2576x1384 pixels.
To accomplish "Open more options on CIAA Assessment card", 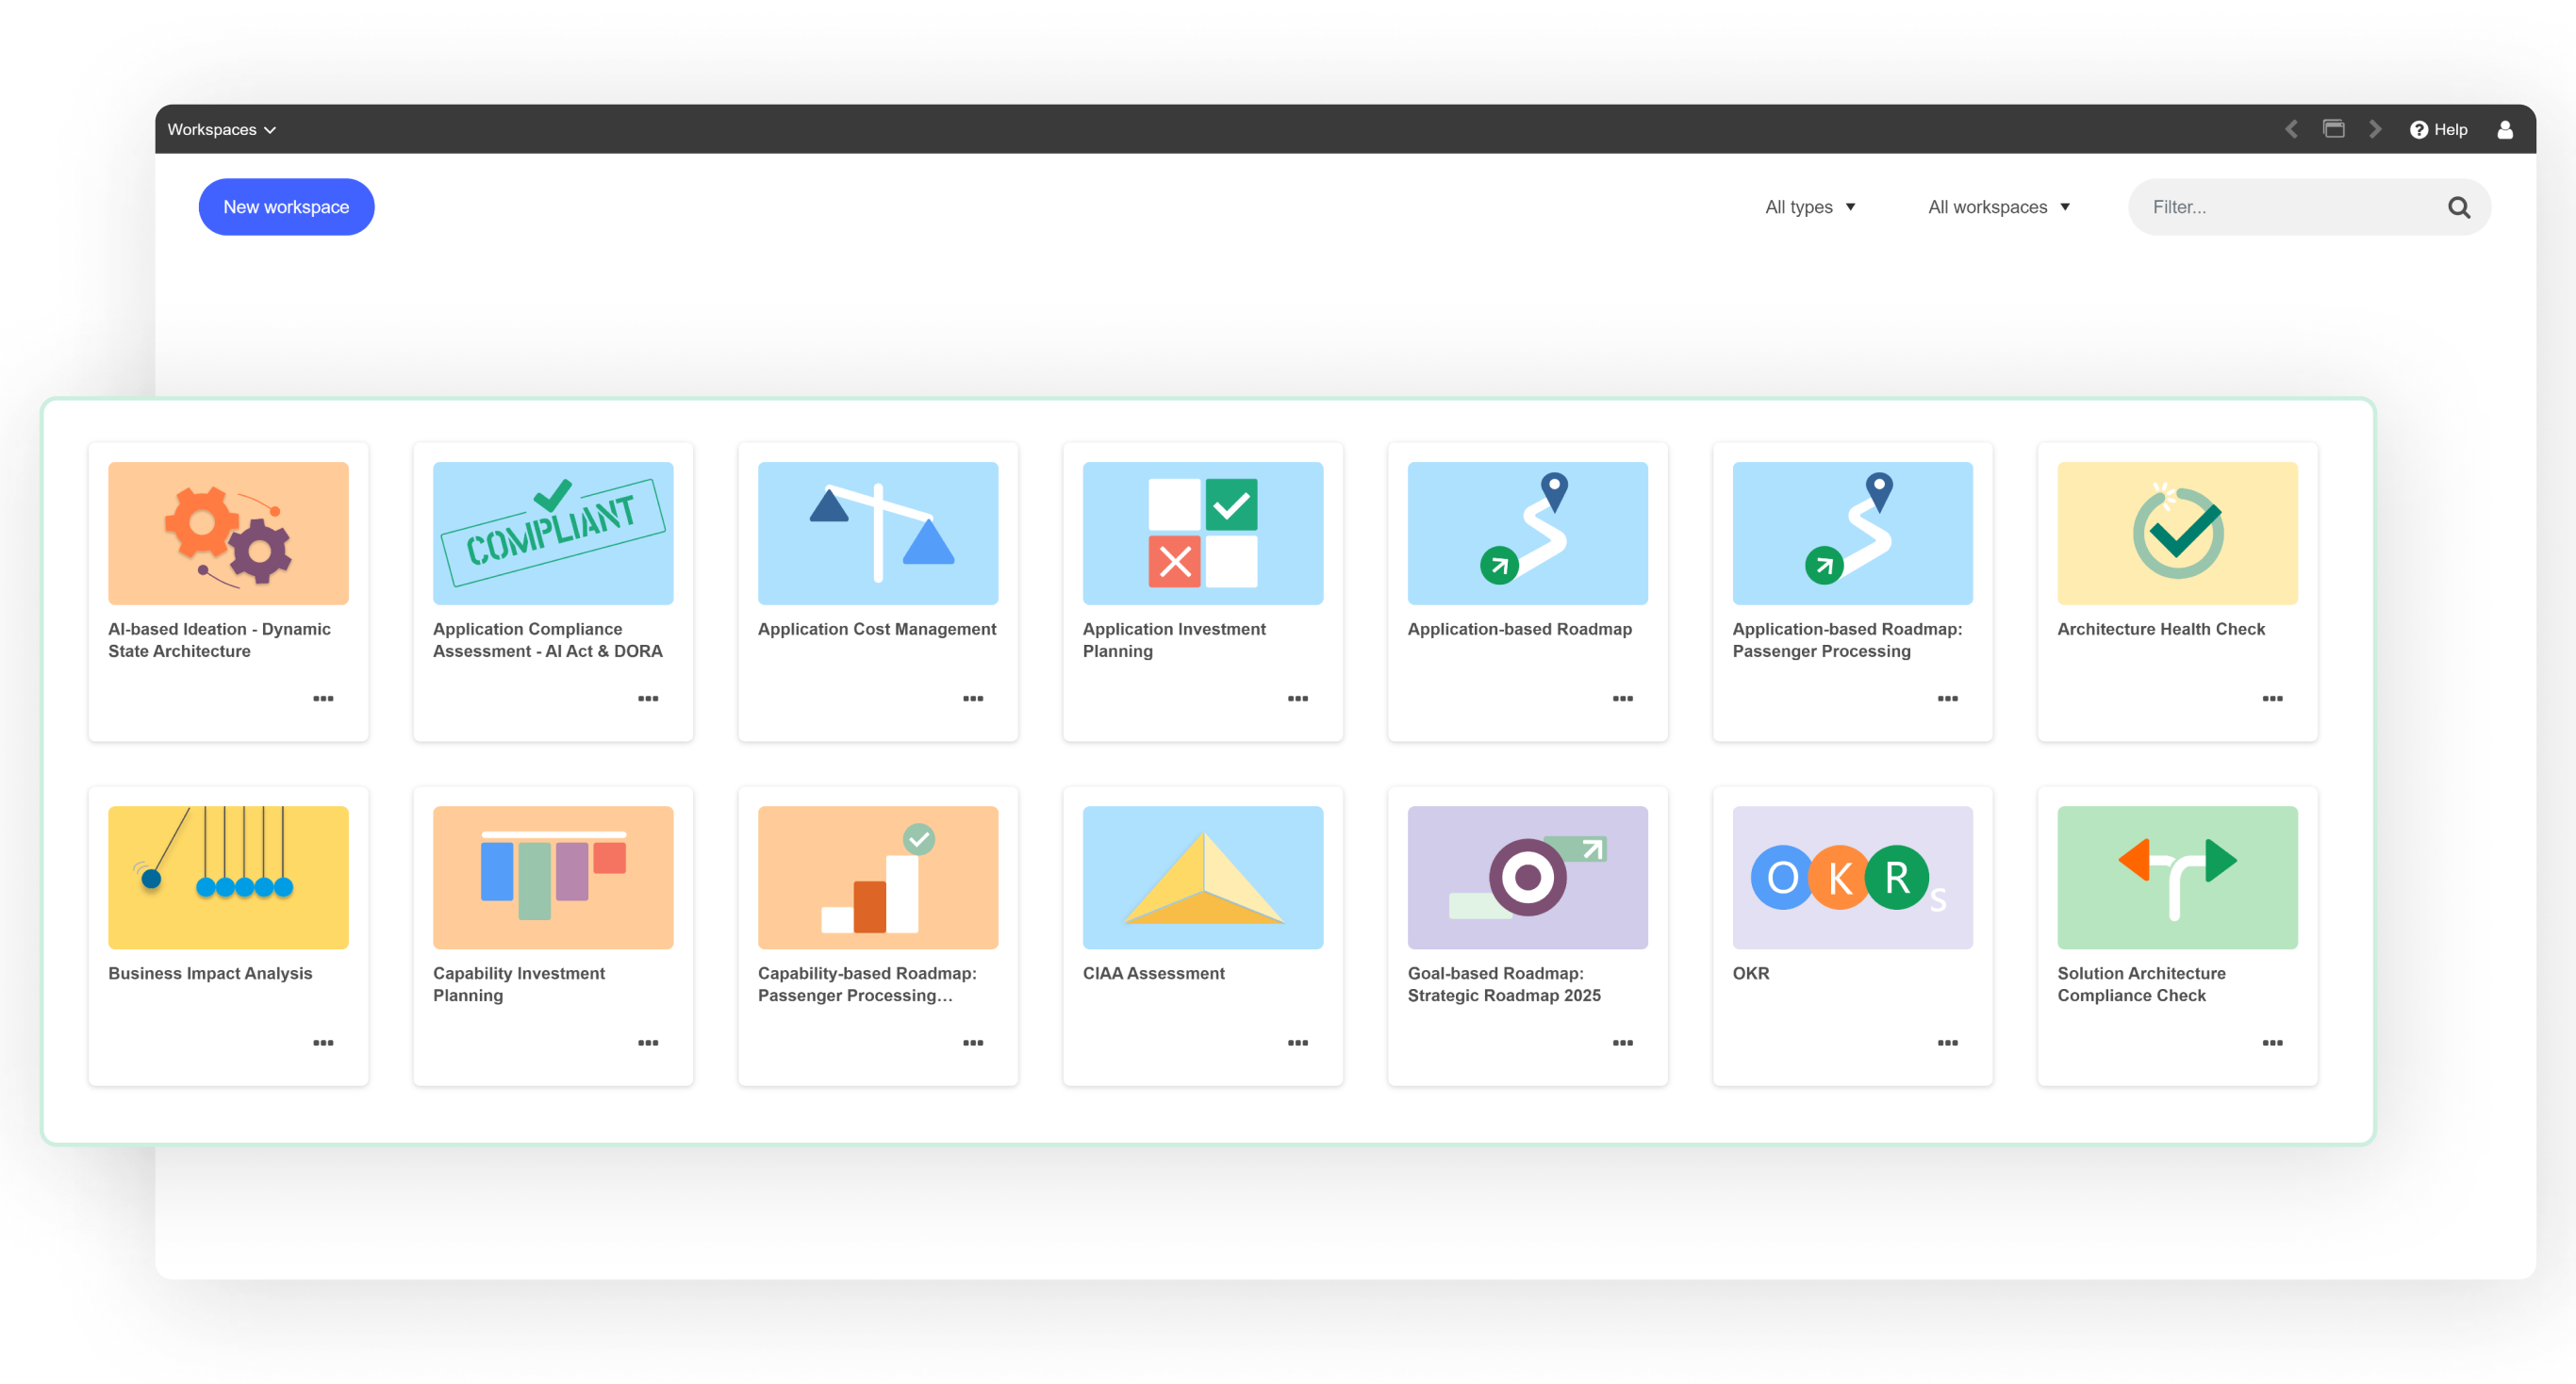I will click(x=1297, y=1042).
